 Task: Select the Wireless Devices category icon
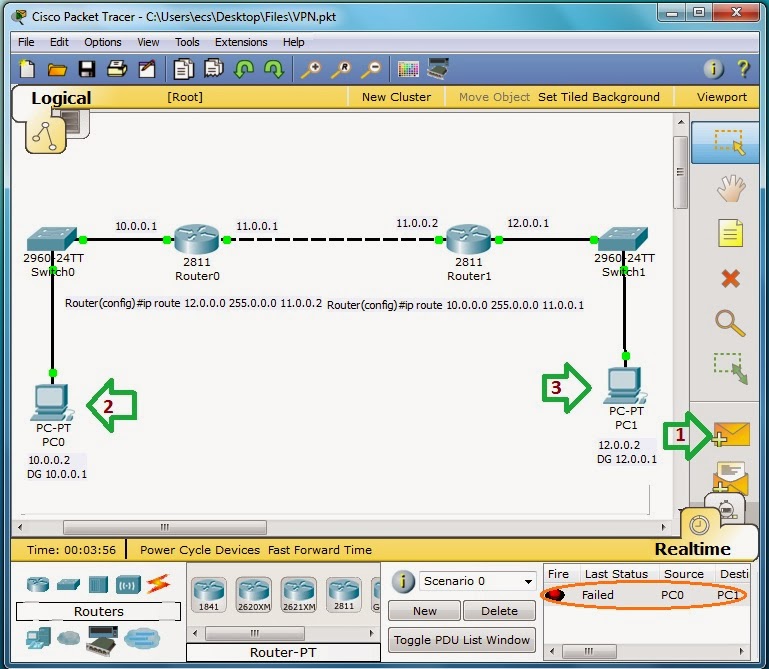[x=128, y=585]
